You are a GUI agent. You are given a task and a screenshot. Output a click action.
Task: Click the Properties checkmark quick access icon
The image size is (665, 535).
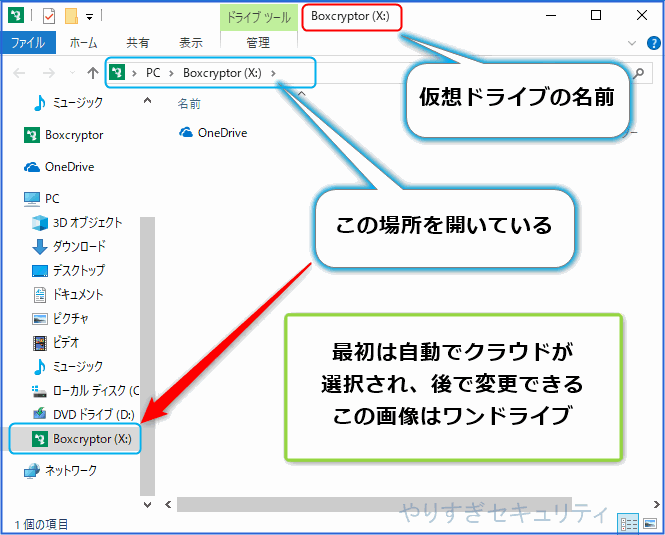tap(49, 17)
